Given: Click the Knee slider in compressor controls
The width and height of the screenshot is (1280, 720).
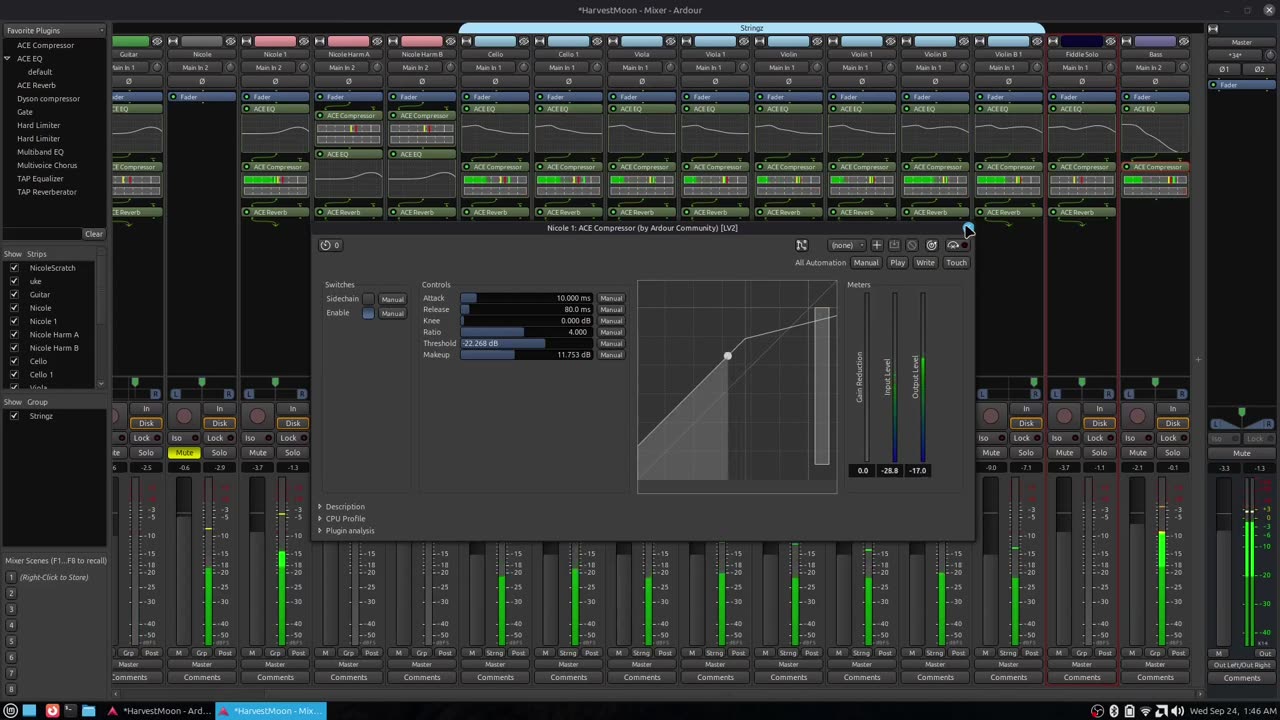Looking at the screenshot, I should [526, 321].
